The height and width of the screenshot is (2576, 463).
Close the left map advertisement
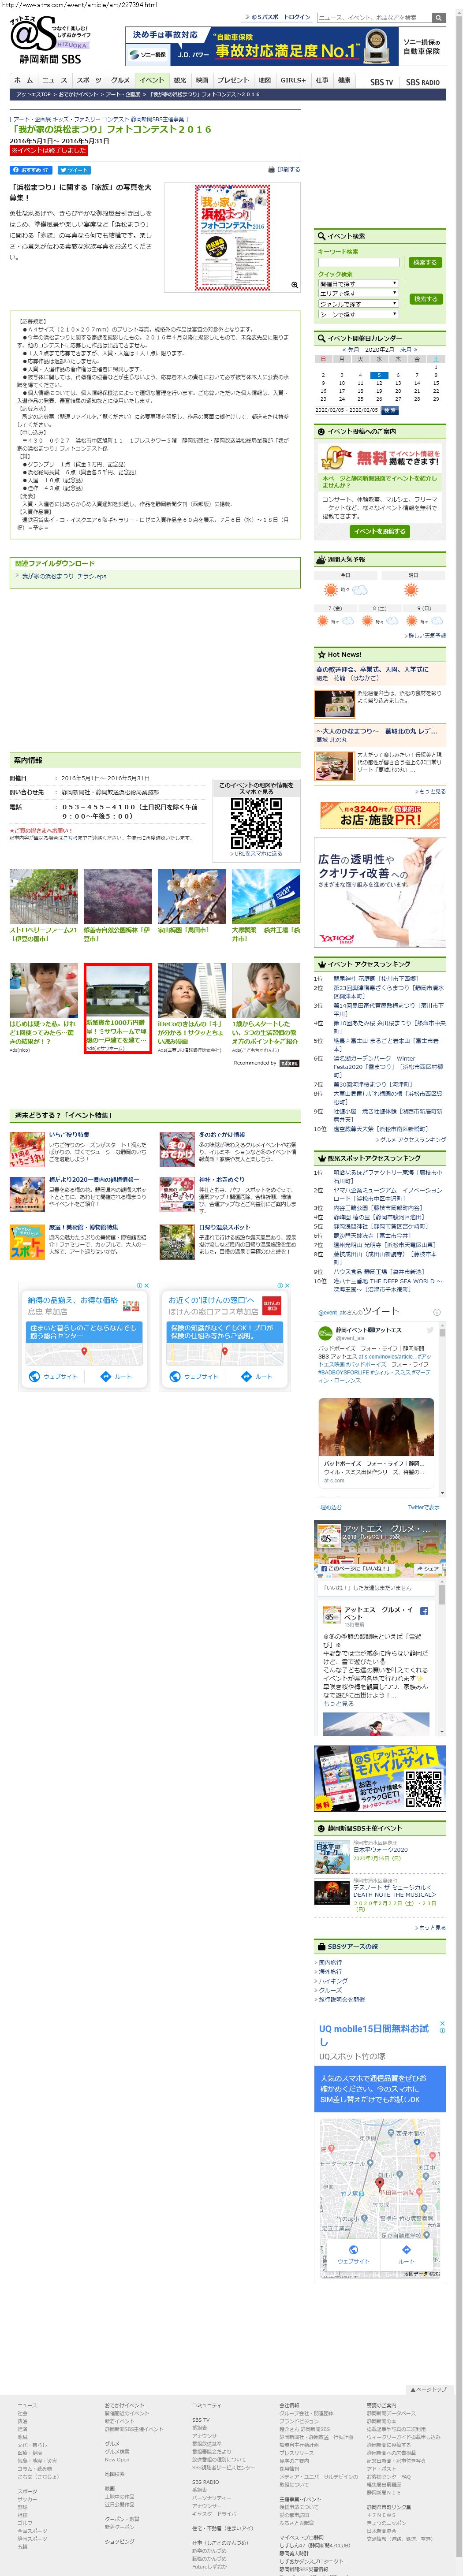coord(146,1286)
